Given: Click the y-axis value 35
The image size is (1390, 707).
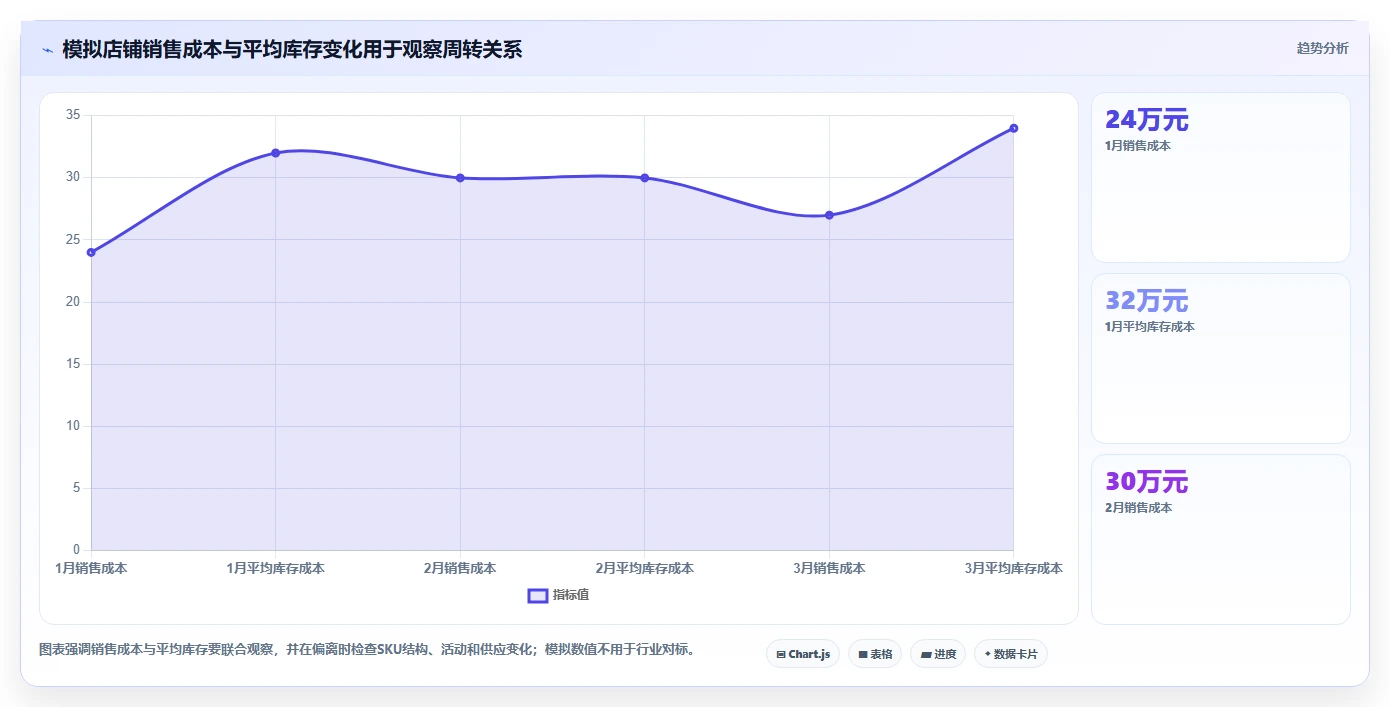Looking at the screenshot, I should (x=72, y=115).
